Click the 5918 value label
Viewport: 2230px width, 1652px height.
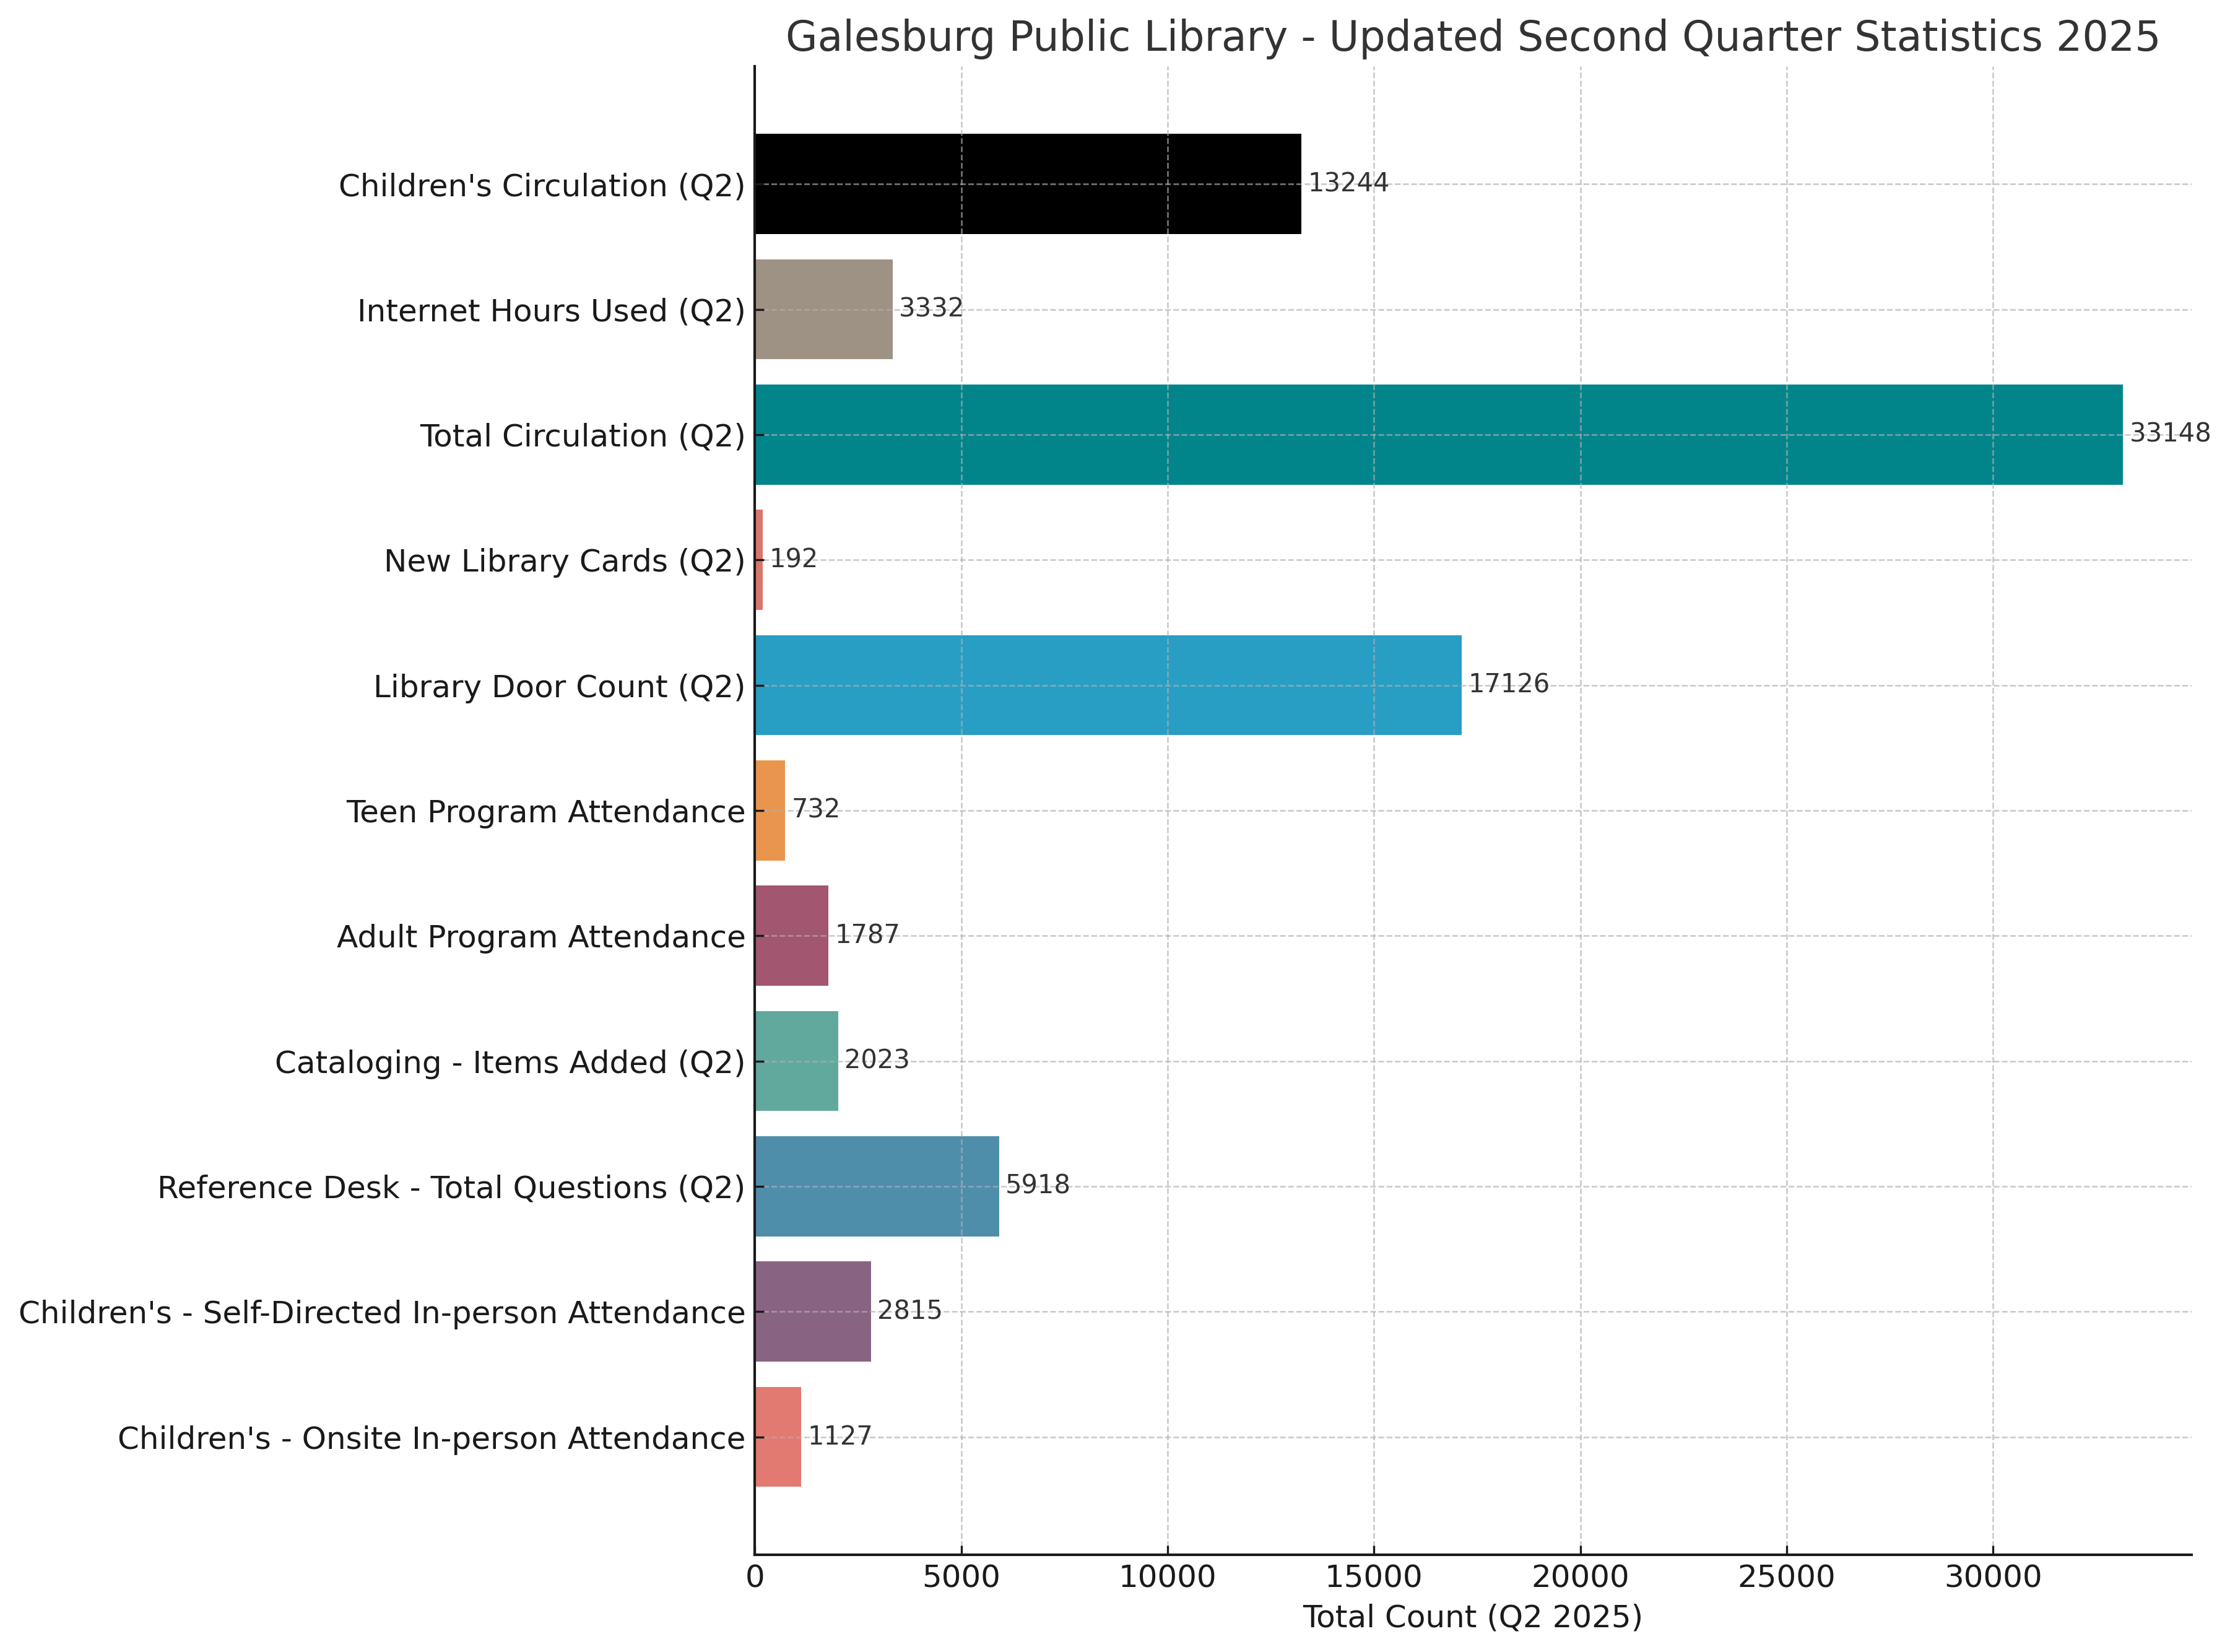pos(1037,1185)
